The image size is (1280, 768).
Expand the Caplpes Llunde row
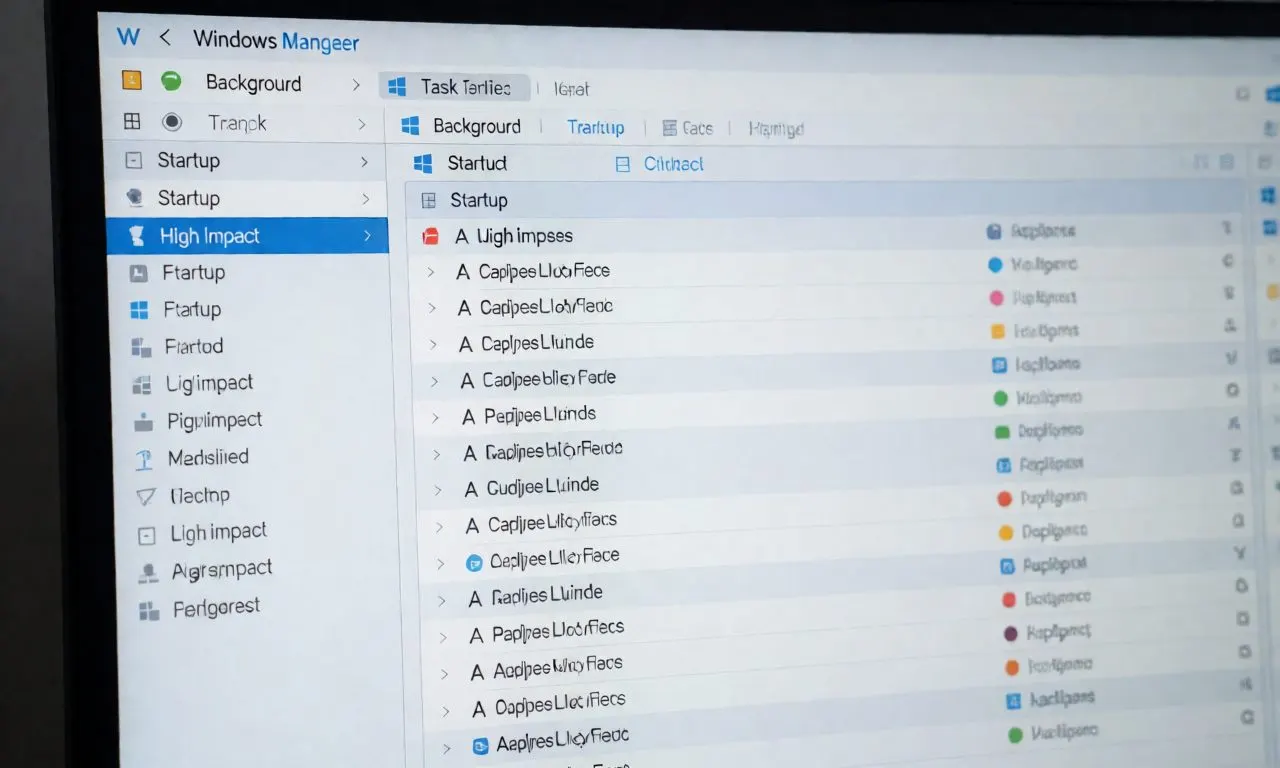(433, 344)
